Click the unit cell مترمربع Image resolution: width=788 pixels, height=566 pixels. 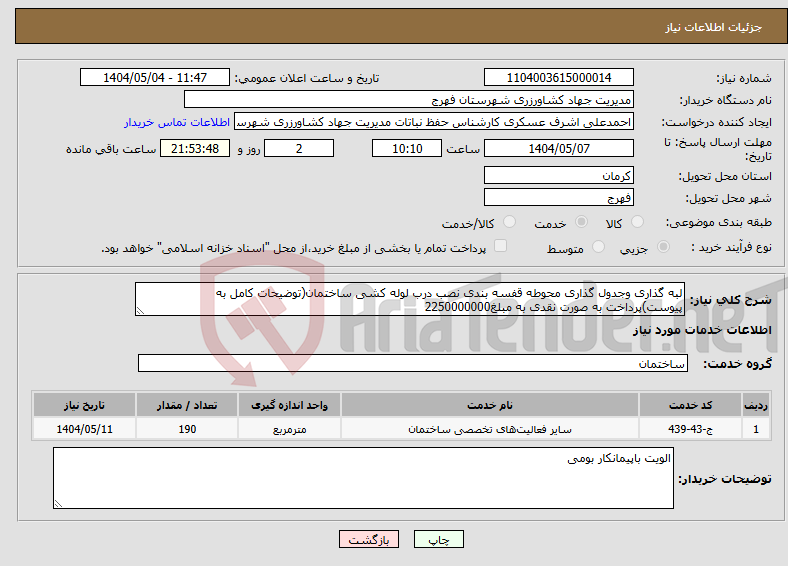[289, 429]
